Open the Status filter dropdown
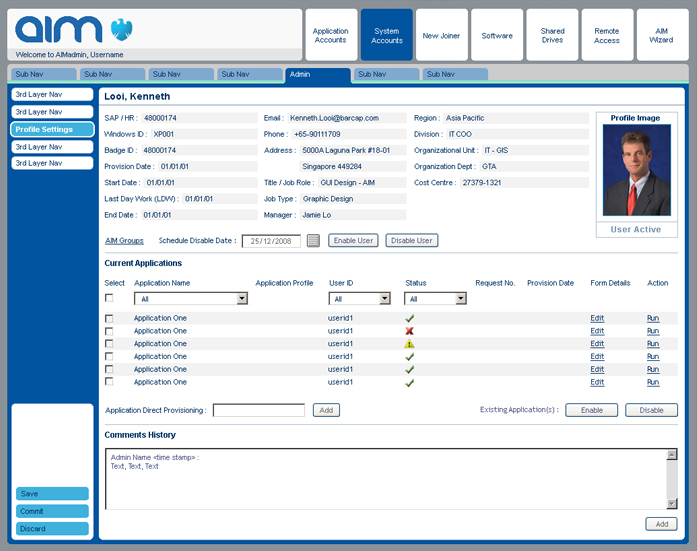This screenshot has width=697, height=551. (460, 298)
